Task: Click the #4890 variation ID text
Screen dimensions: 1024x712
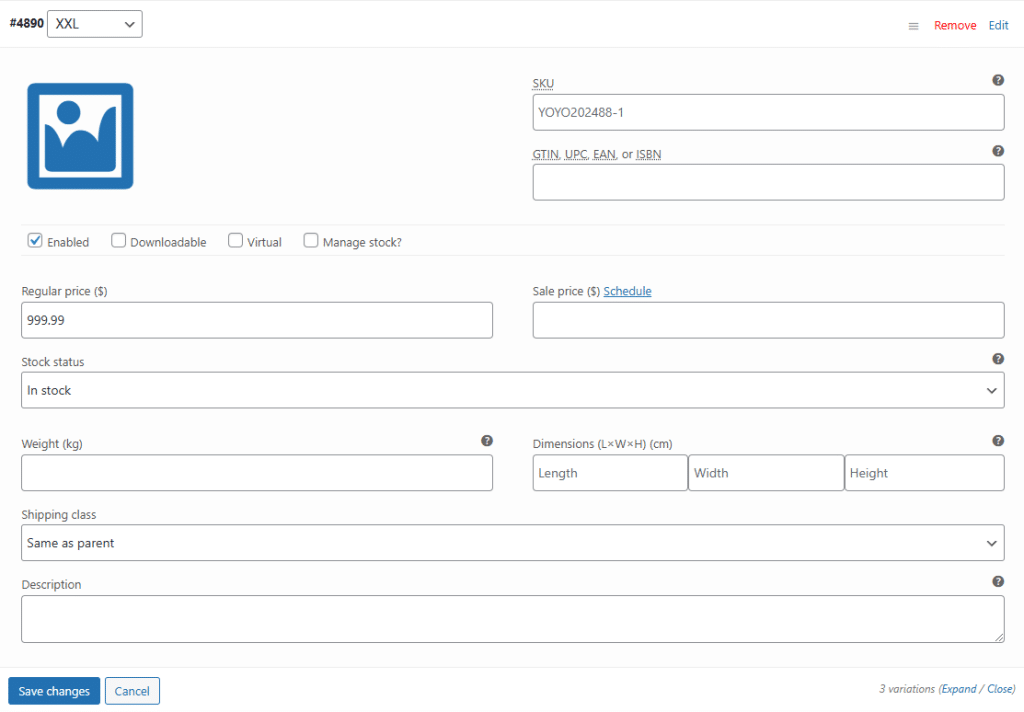Action: (x=27, y=24)
